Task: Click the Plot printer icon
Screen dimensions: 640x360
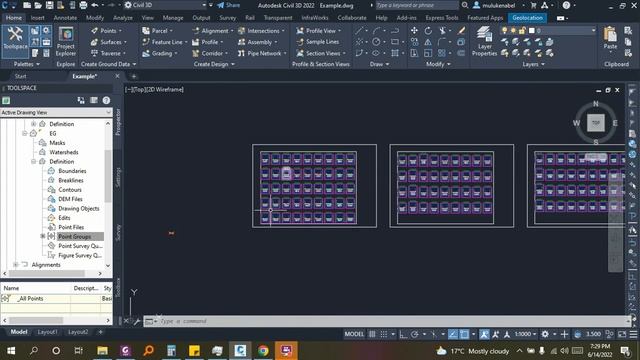Action: 83,5
